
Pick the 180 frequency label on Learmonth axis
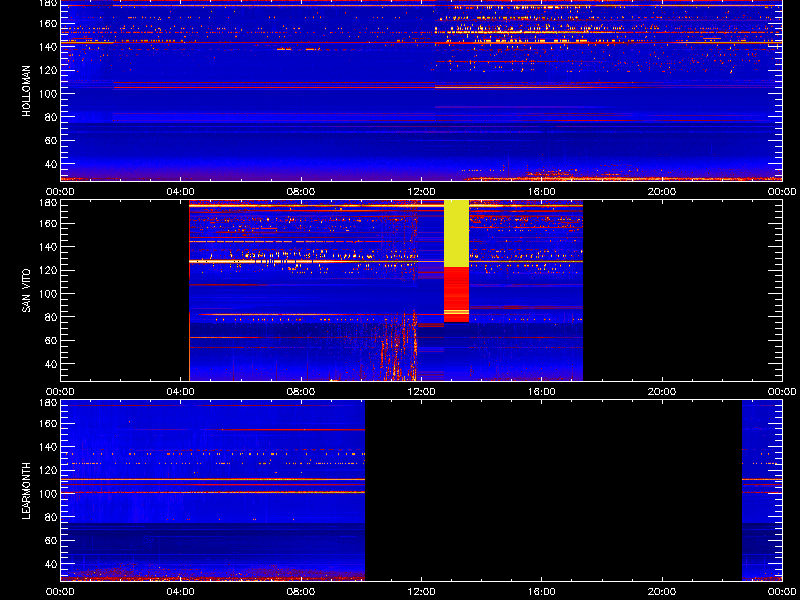click(48, 403)
